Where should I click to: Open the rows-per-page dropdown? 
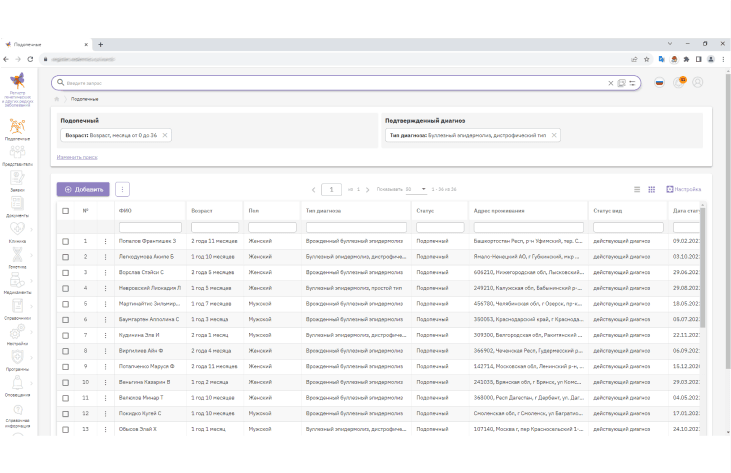click(x=416, y=189)
